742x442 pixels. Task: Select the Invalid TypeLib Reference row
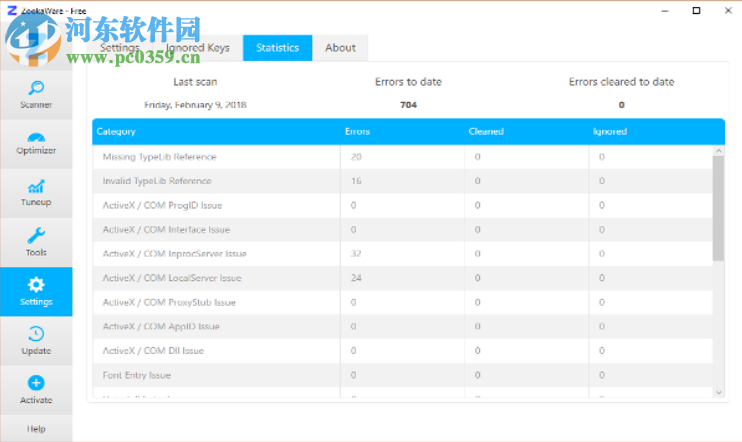(403, 181)
